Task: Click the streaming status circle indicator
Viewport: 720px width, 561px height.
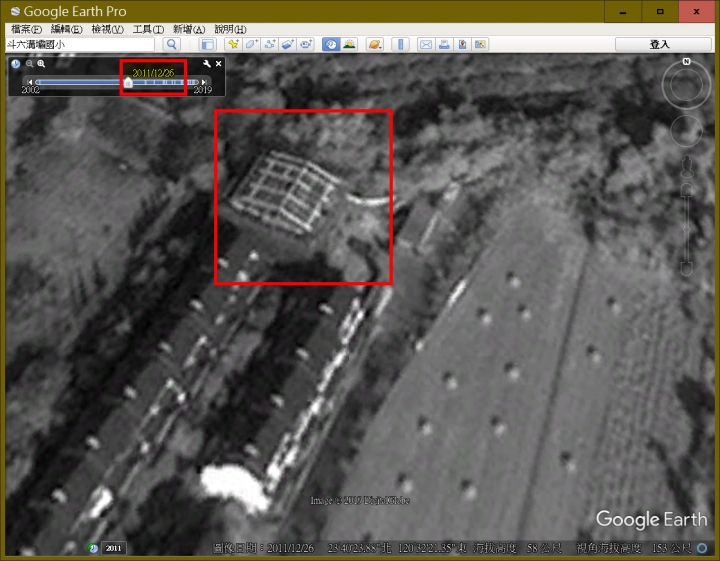Action: (702, 548)
